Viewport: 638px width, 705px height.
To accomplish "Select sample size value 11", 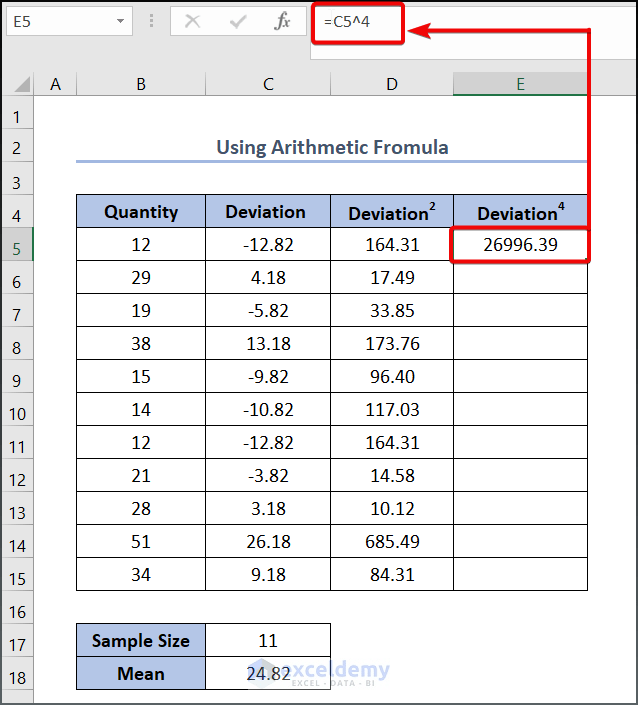I will click(268, 640).
